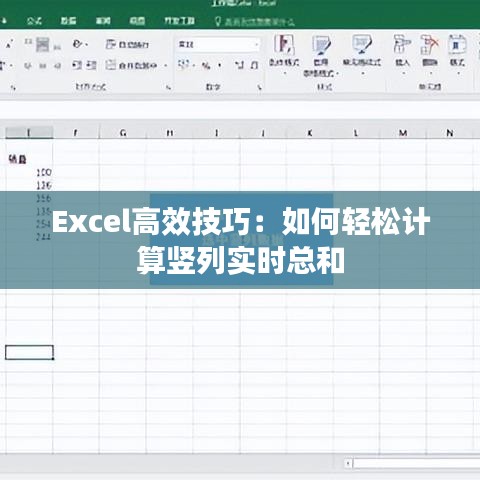Expand the arrow under 插入 (Insert)
The width and height of the screenshot is (480, 480).
click(x=403, y=72)
